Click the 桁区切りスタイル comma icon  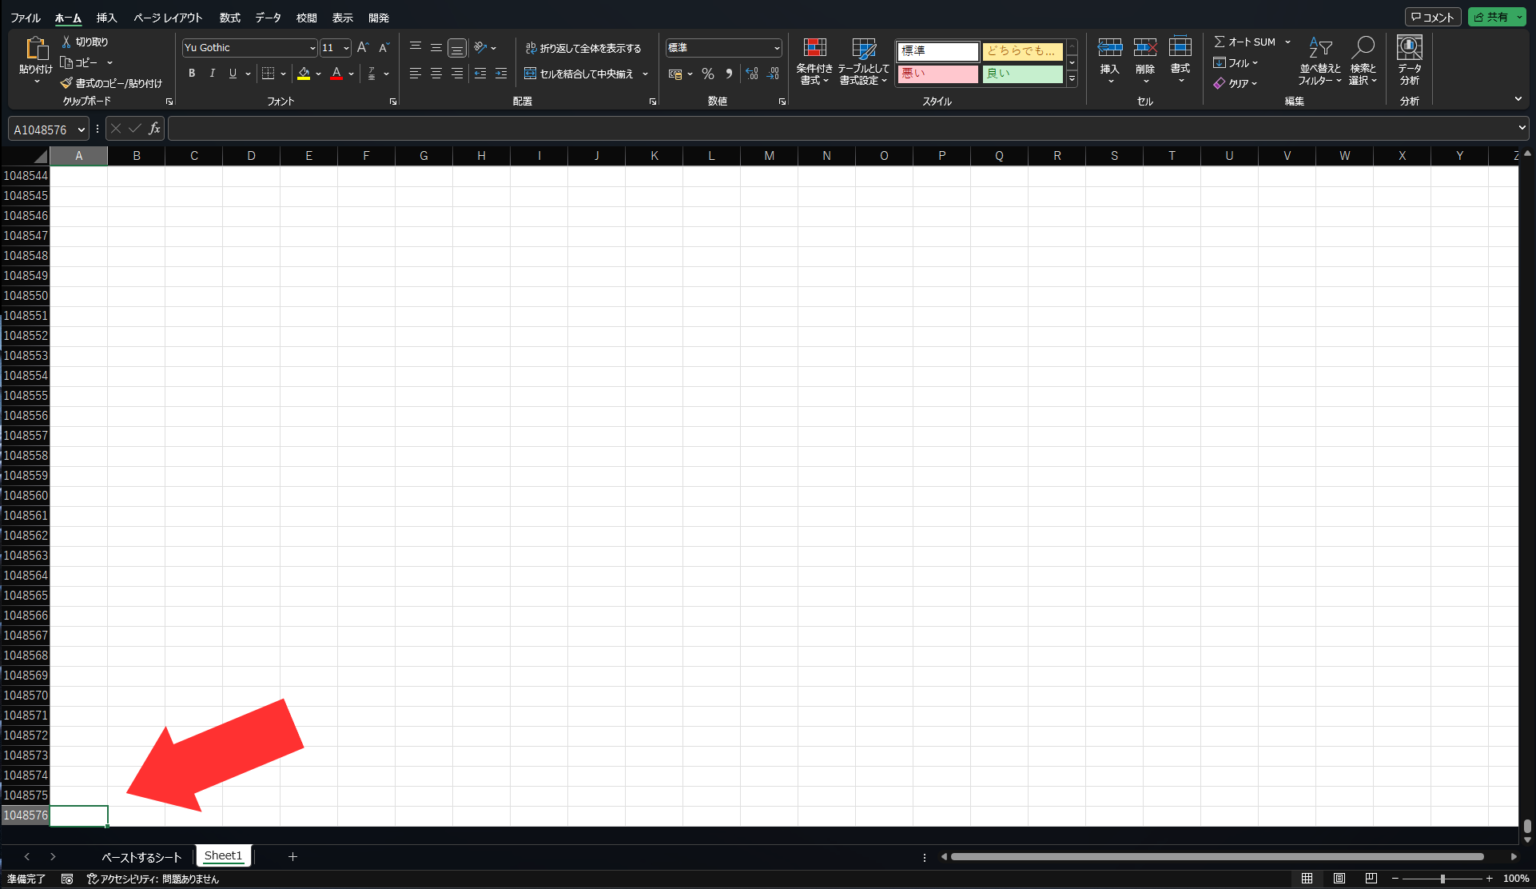coord(728,72)
